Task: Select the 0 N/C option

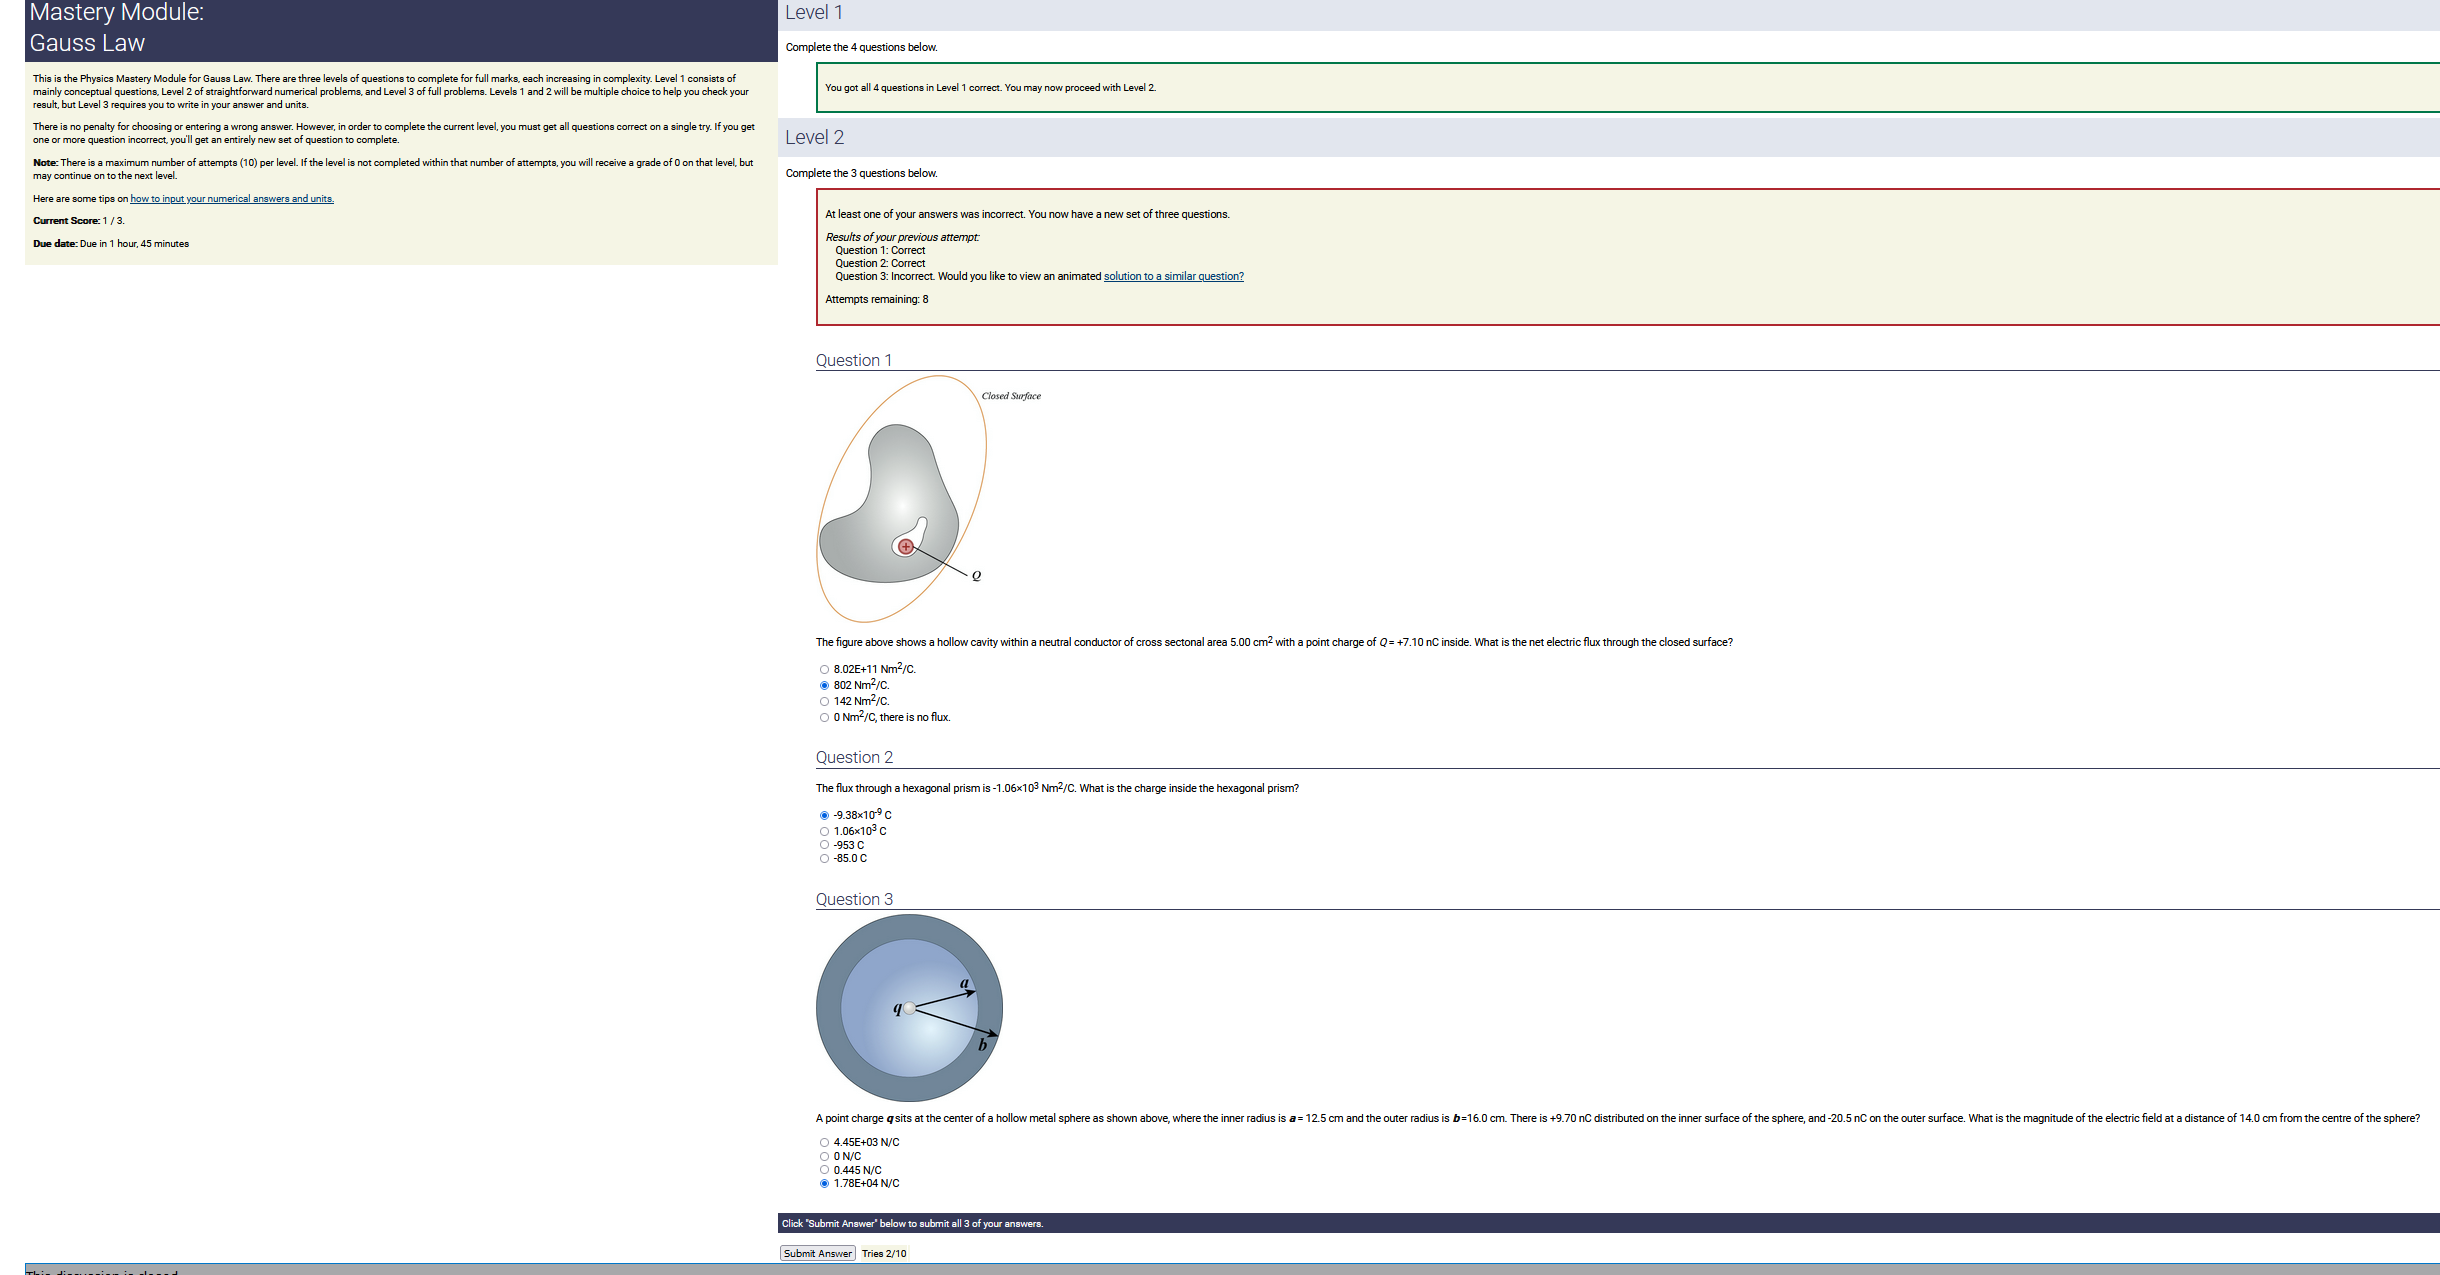Action: [x=824, y=1157]
